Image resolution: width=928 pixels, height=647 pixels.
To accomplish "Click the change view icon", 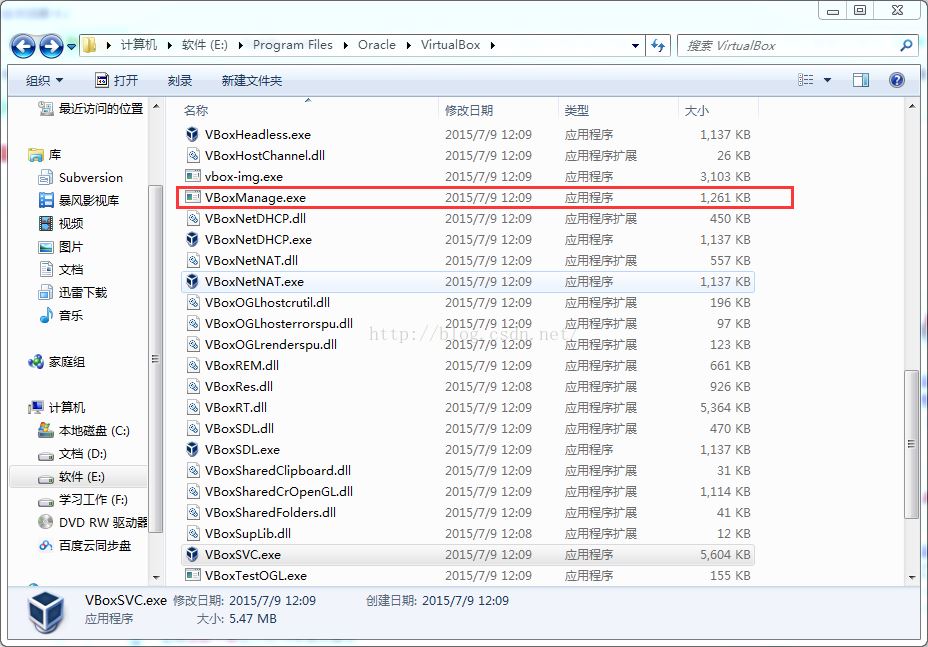I will tap(805, 80).
